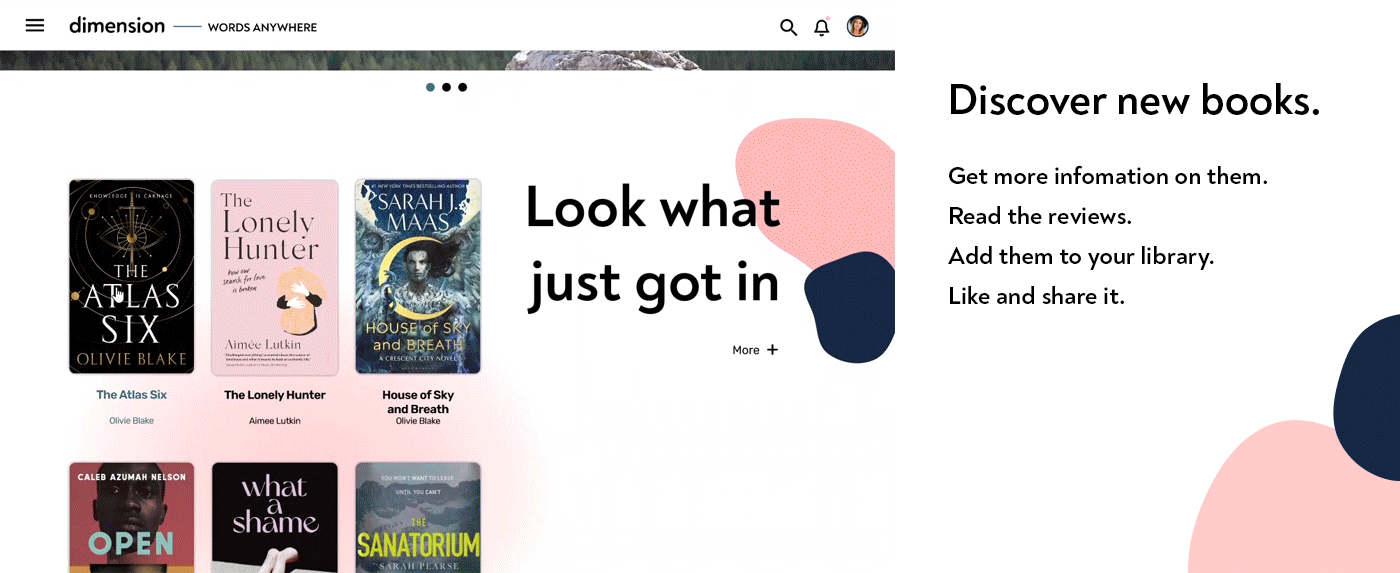Click The Atlas Six title link

[132, 395]
